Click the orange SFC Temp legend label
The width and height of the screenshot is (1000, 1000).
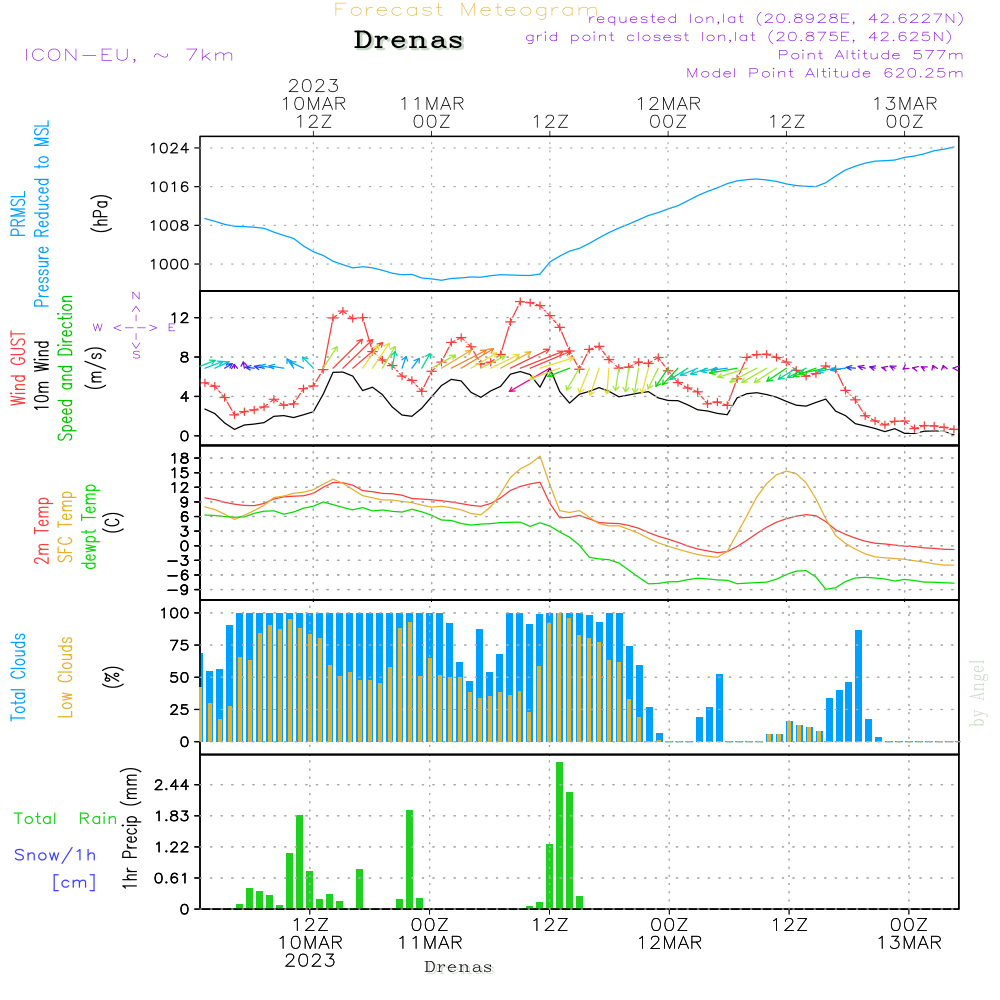(66, 526)
